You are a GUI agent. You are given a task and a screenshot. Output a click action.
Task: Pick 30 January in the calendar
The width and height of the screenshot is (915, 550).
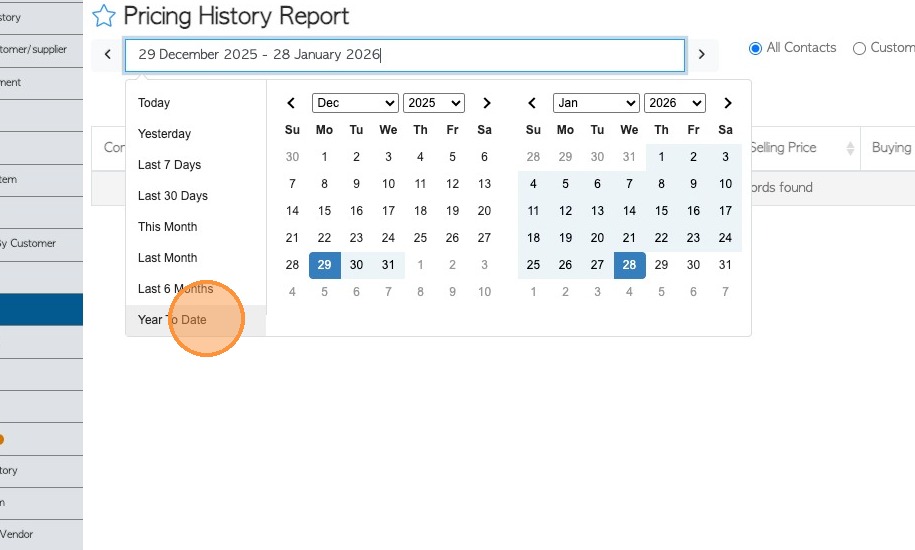click(693, 265)
